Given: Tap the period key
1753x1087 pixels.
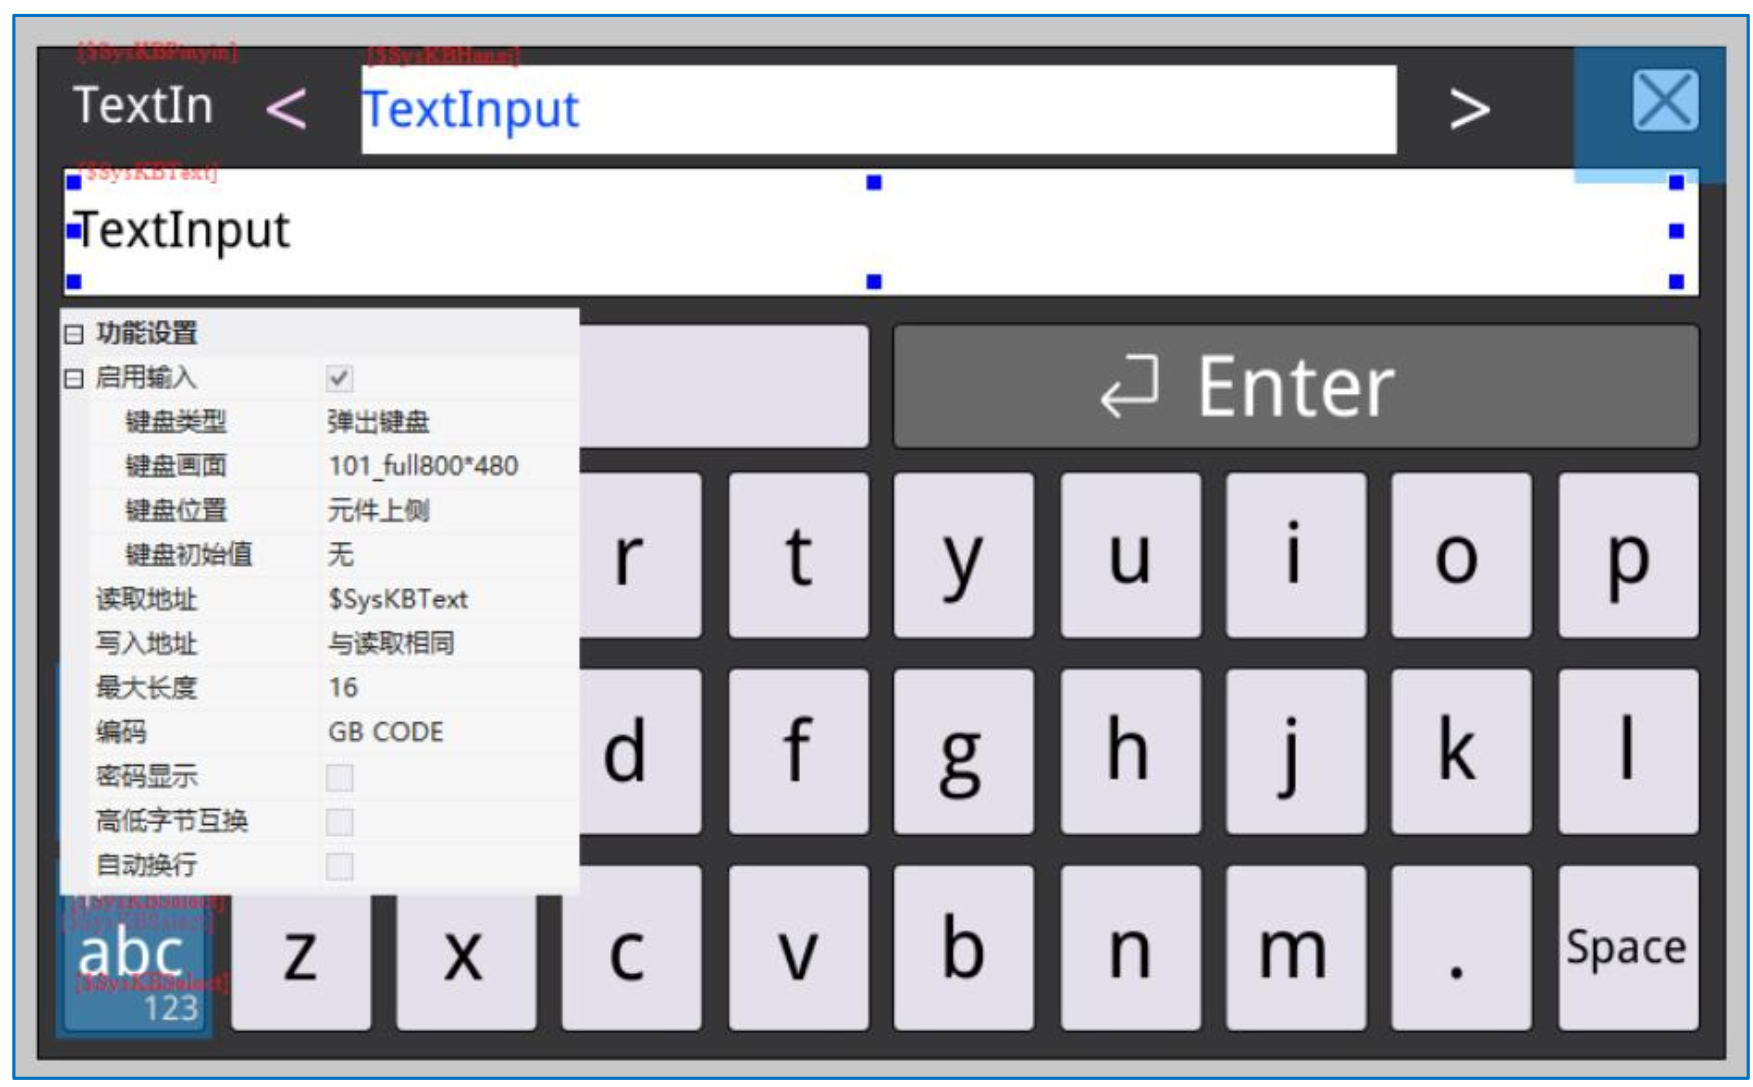Looking at the screenshot, I should click(x=1457, y=950).
